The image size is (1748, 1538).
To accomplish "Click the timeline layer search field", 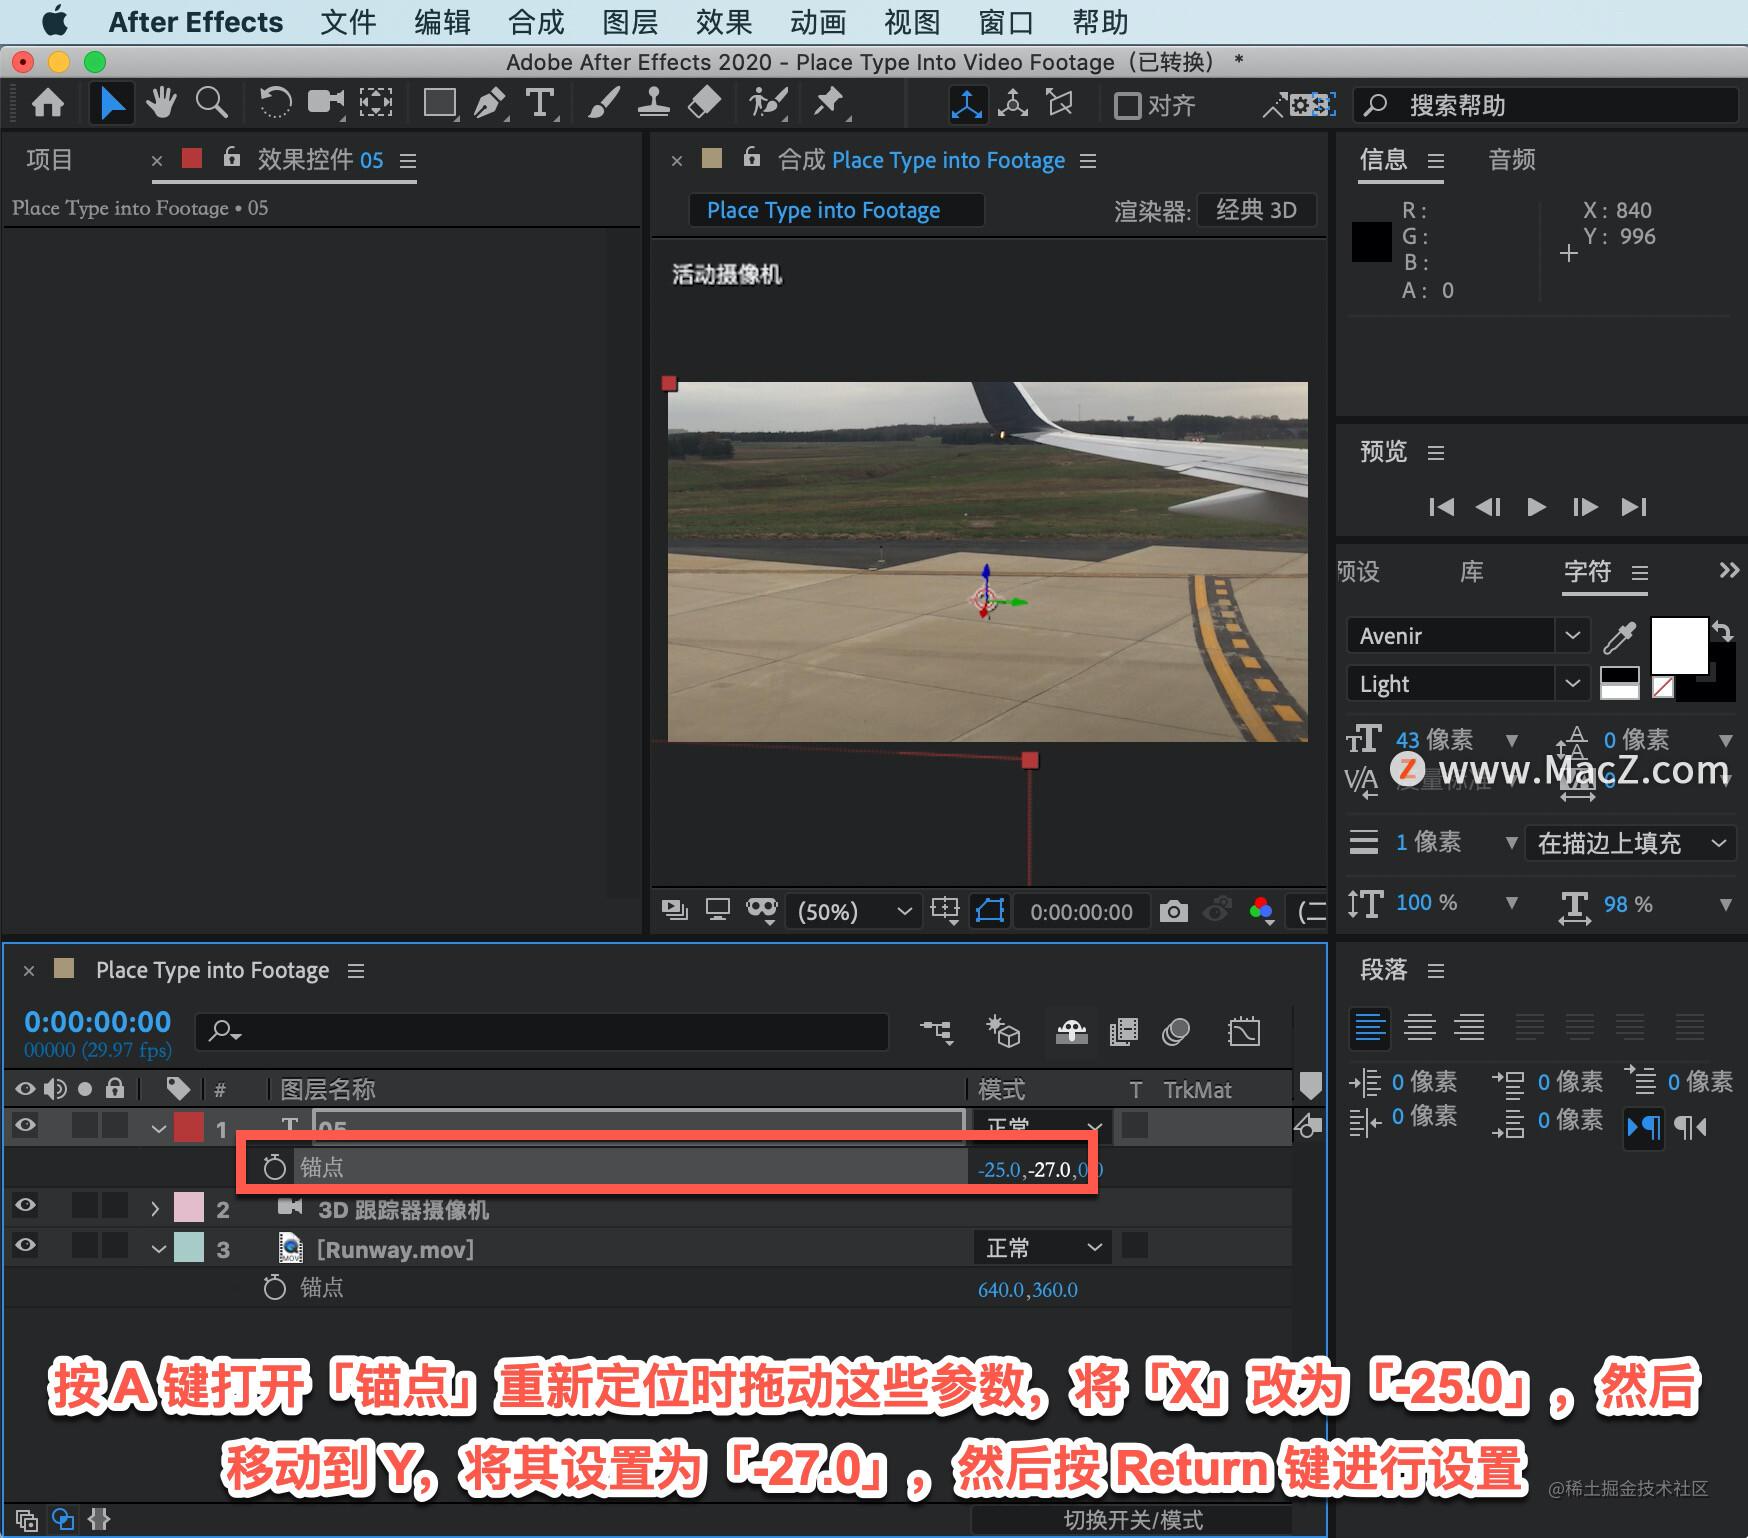I will tap(542, 1031).
